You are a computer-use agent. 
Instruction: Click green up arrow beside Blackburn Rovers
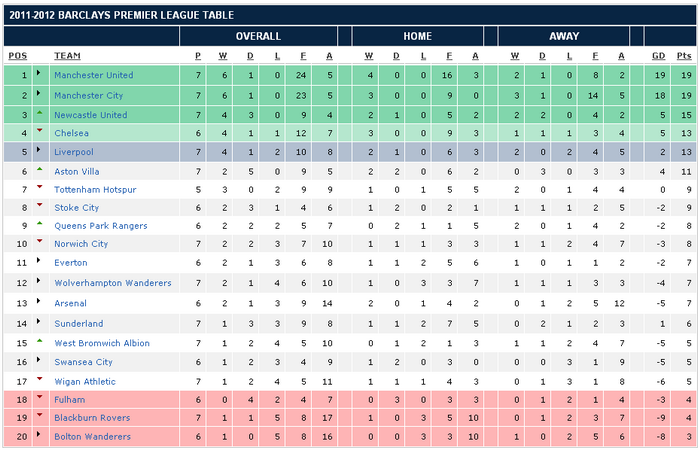39,417
